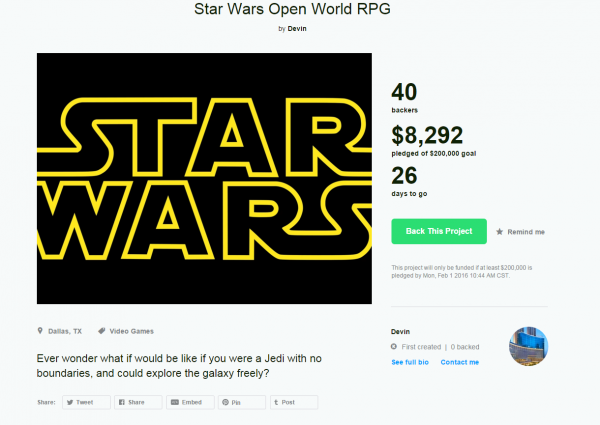Open the Contact me link
This screenshot has width=600, height=425.
(460, 362)
